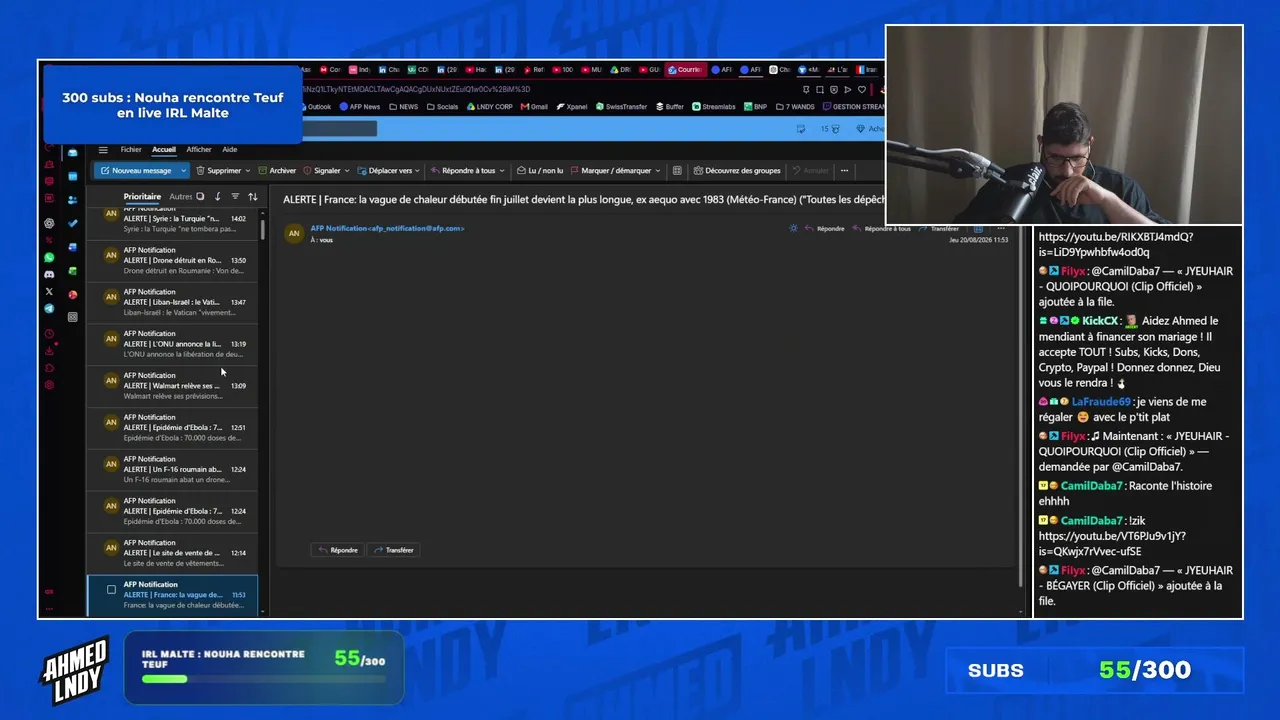The height and width of the screenshot is (720, 1280).
Task: Open the Drone détruit en Roumanie email
Action: (x=172, y=260)
